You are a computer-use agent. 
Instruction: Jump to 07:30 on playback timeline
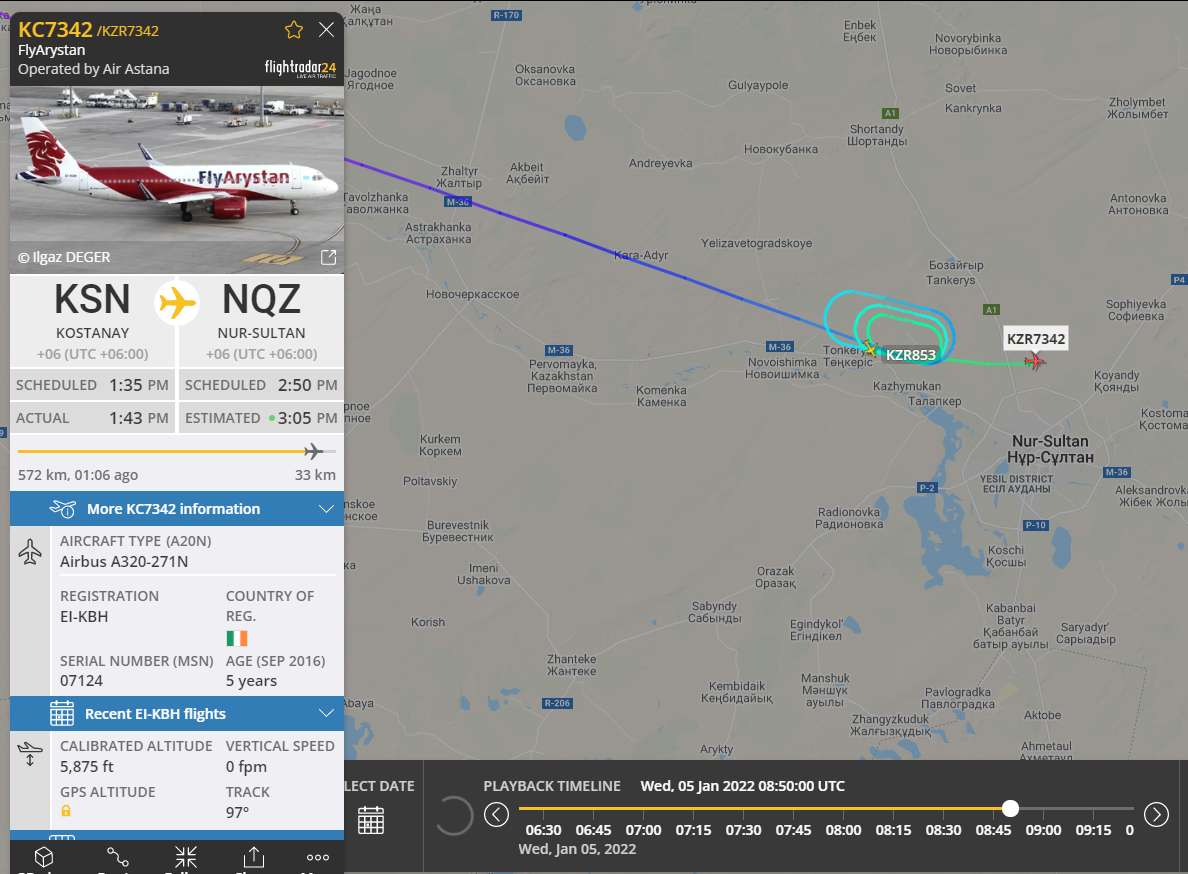tap(743, 830)
